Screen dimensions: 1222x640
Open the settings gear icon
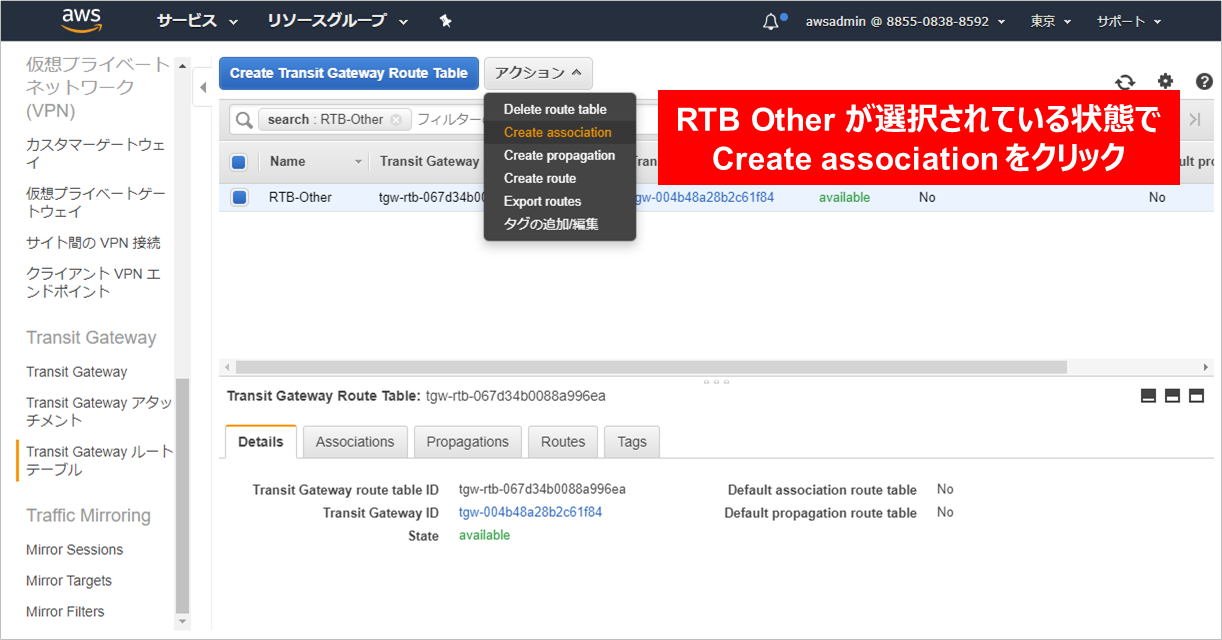[x=1165, y=82]
